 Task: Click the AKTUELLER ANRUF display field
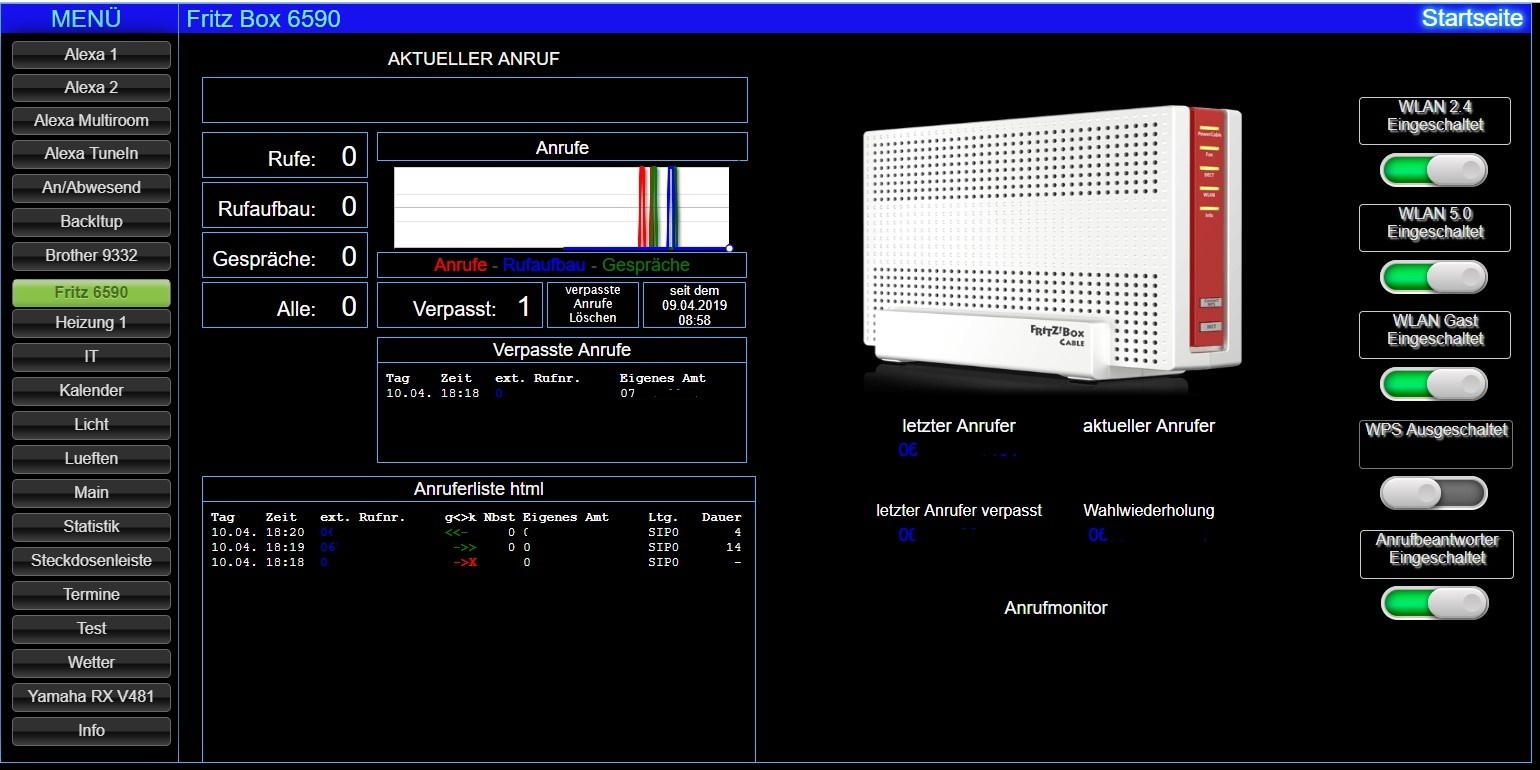[474, 100]
